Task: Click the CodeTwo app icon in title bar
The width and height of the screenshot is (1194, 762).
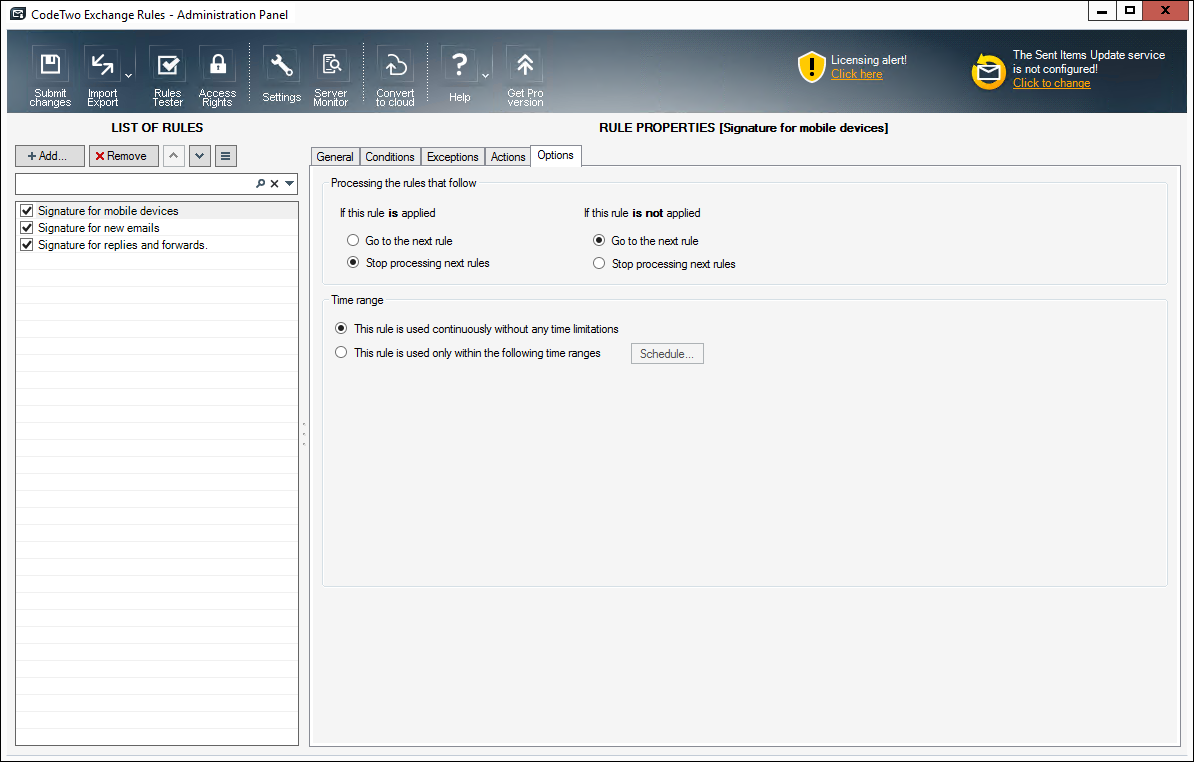Action: [18, 14]
